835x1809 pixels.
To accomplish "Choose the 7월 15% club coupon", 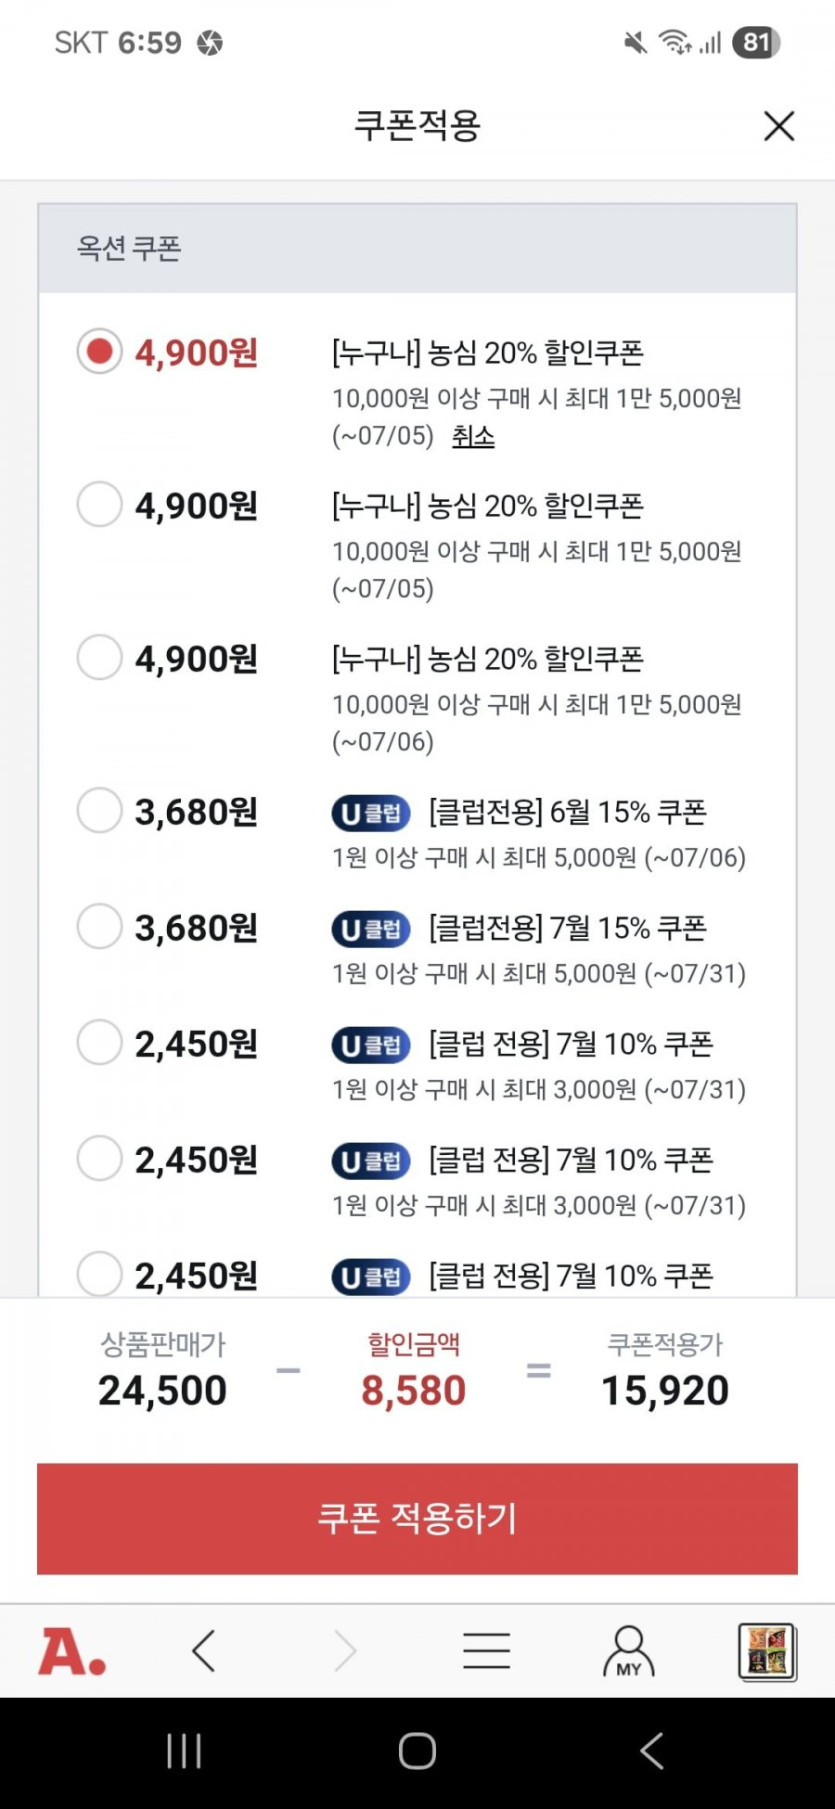I will pyautogui.click(x=100, y=927).
